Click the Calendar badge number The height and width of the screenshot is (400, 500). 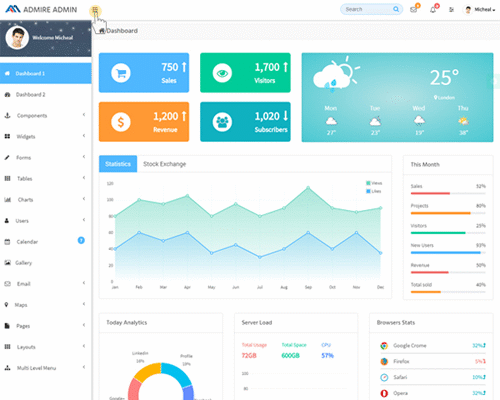coord(81,240)
